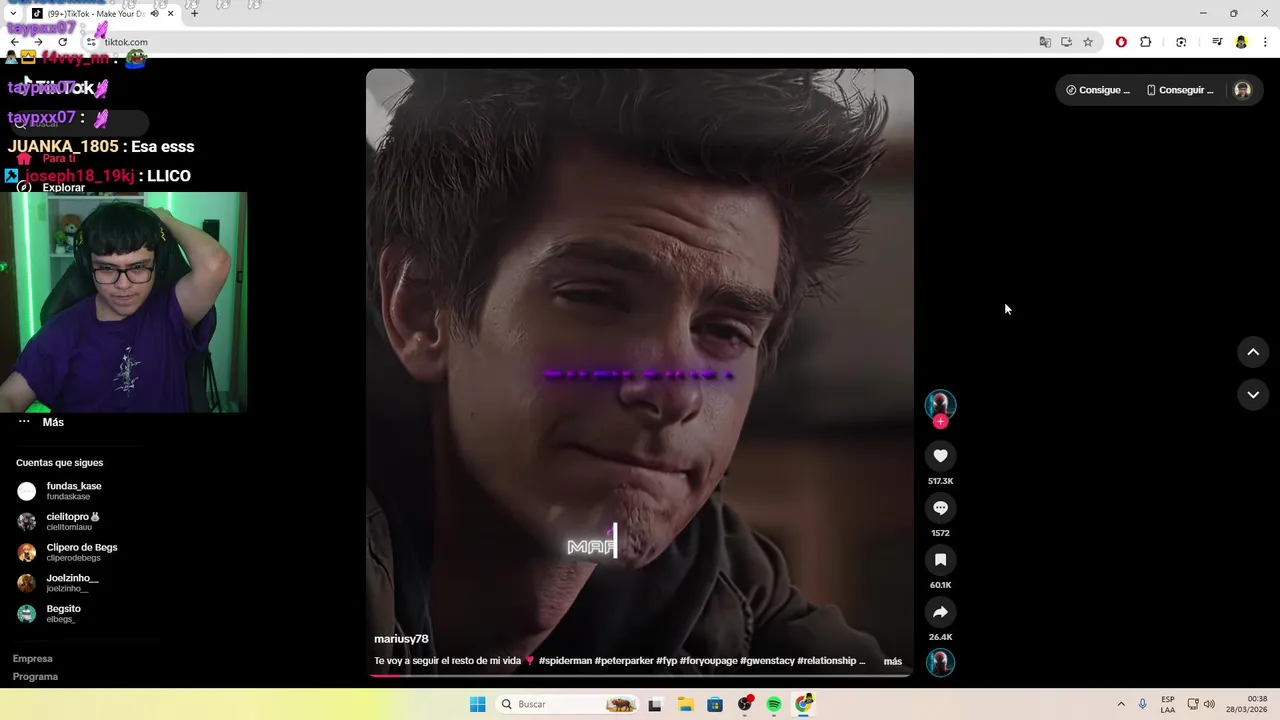Go to the previous video with up chevron
This screenshot has height=720, width=1280.
coord(1253,352)
